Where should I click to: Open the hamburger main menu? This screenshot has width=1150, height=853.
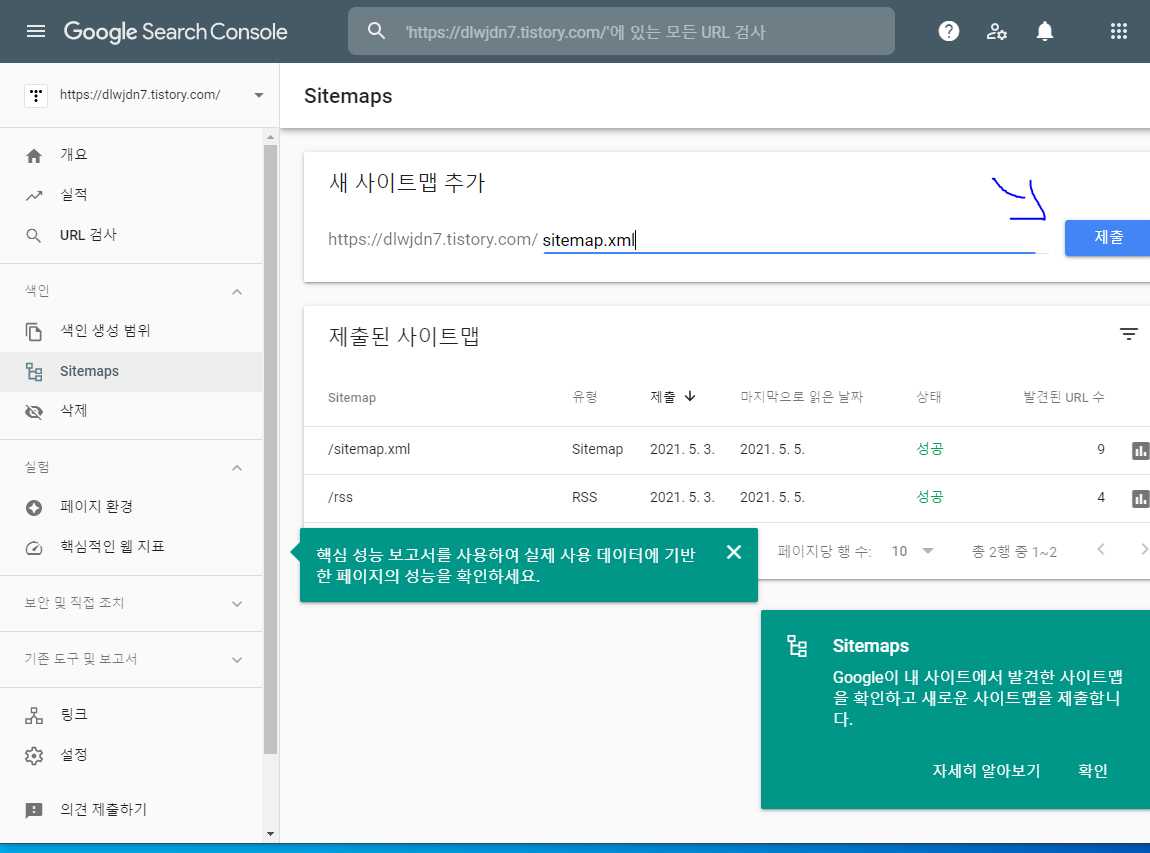[x=36, y=31]
